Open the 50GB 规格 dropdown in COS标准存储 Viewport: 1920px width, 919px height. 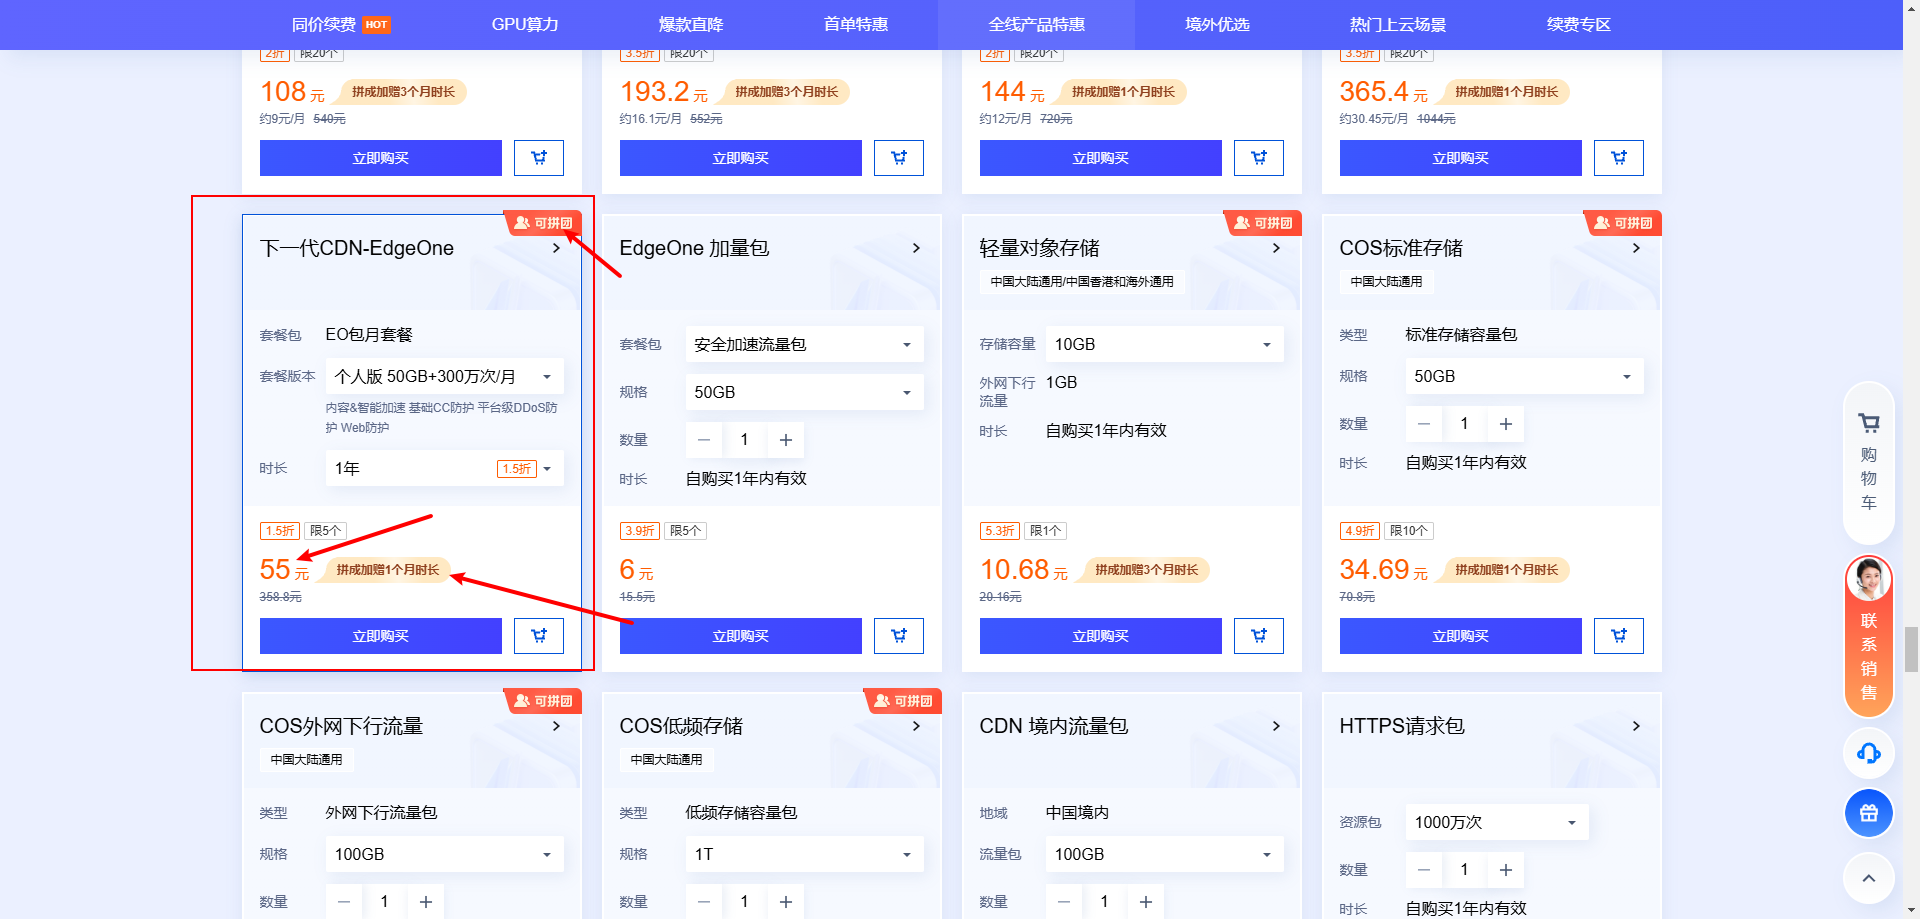point(1525,376)
